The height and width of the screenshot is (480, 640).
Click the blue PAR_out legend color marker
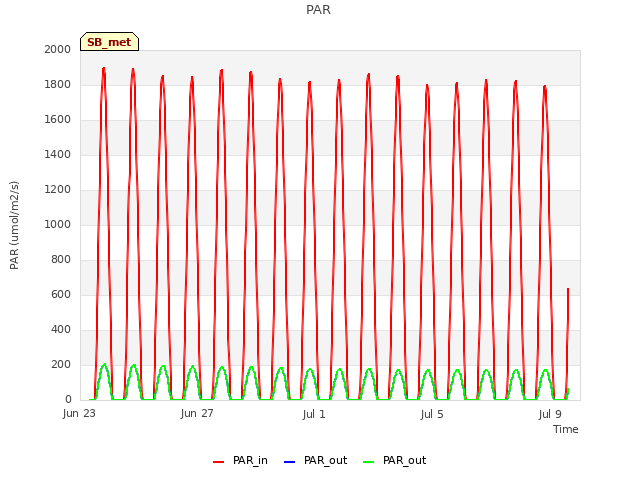pos(289,462)
